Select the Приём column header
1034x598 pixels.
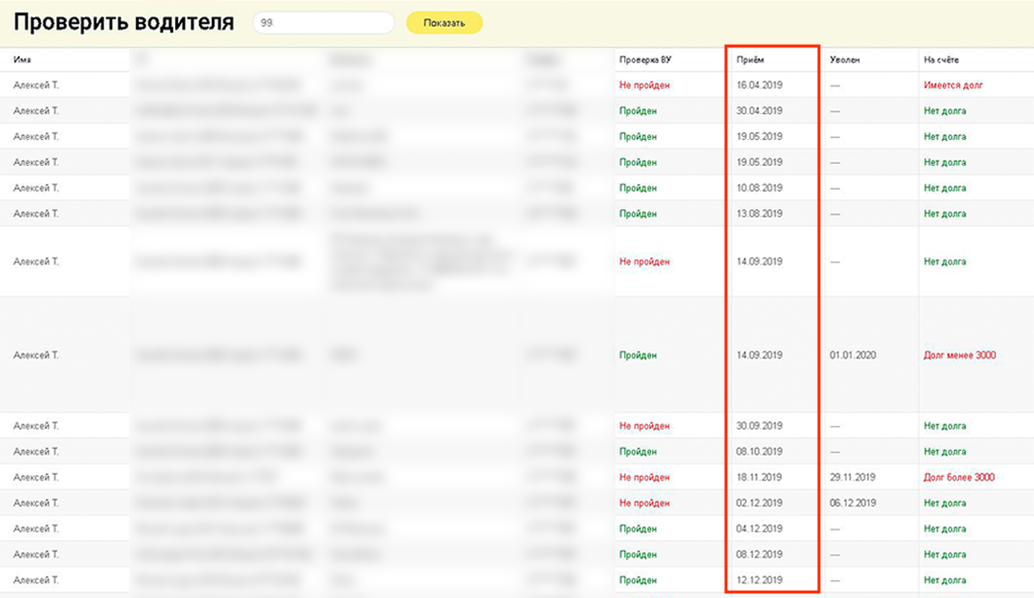pyautogui.click(x=750, y=60)
